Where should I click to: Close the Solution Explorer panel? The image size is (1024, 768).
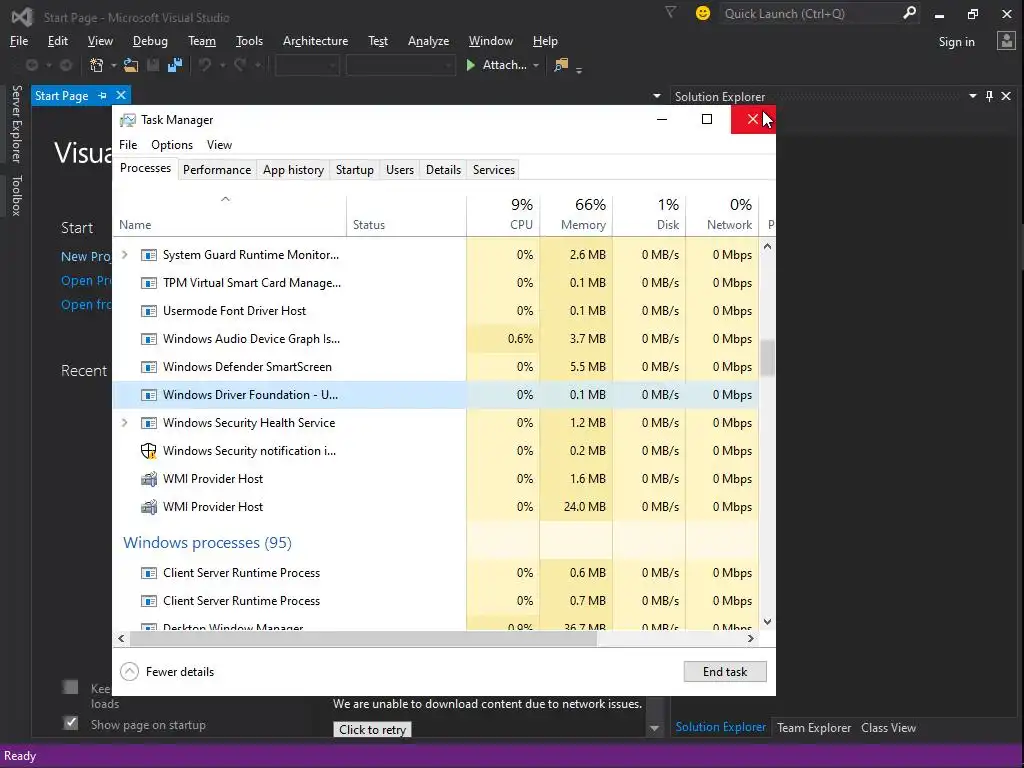(x=1006, y=96)
